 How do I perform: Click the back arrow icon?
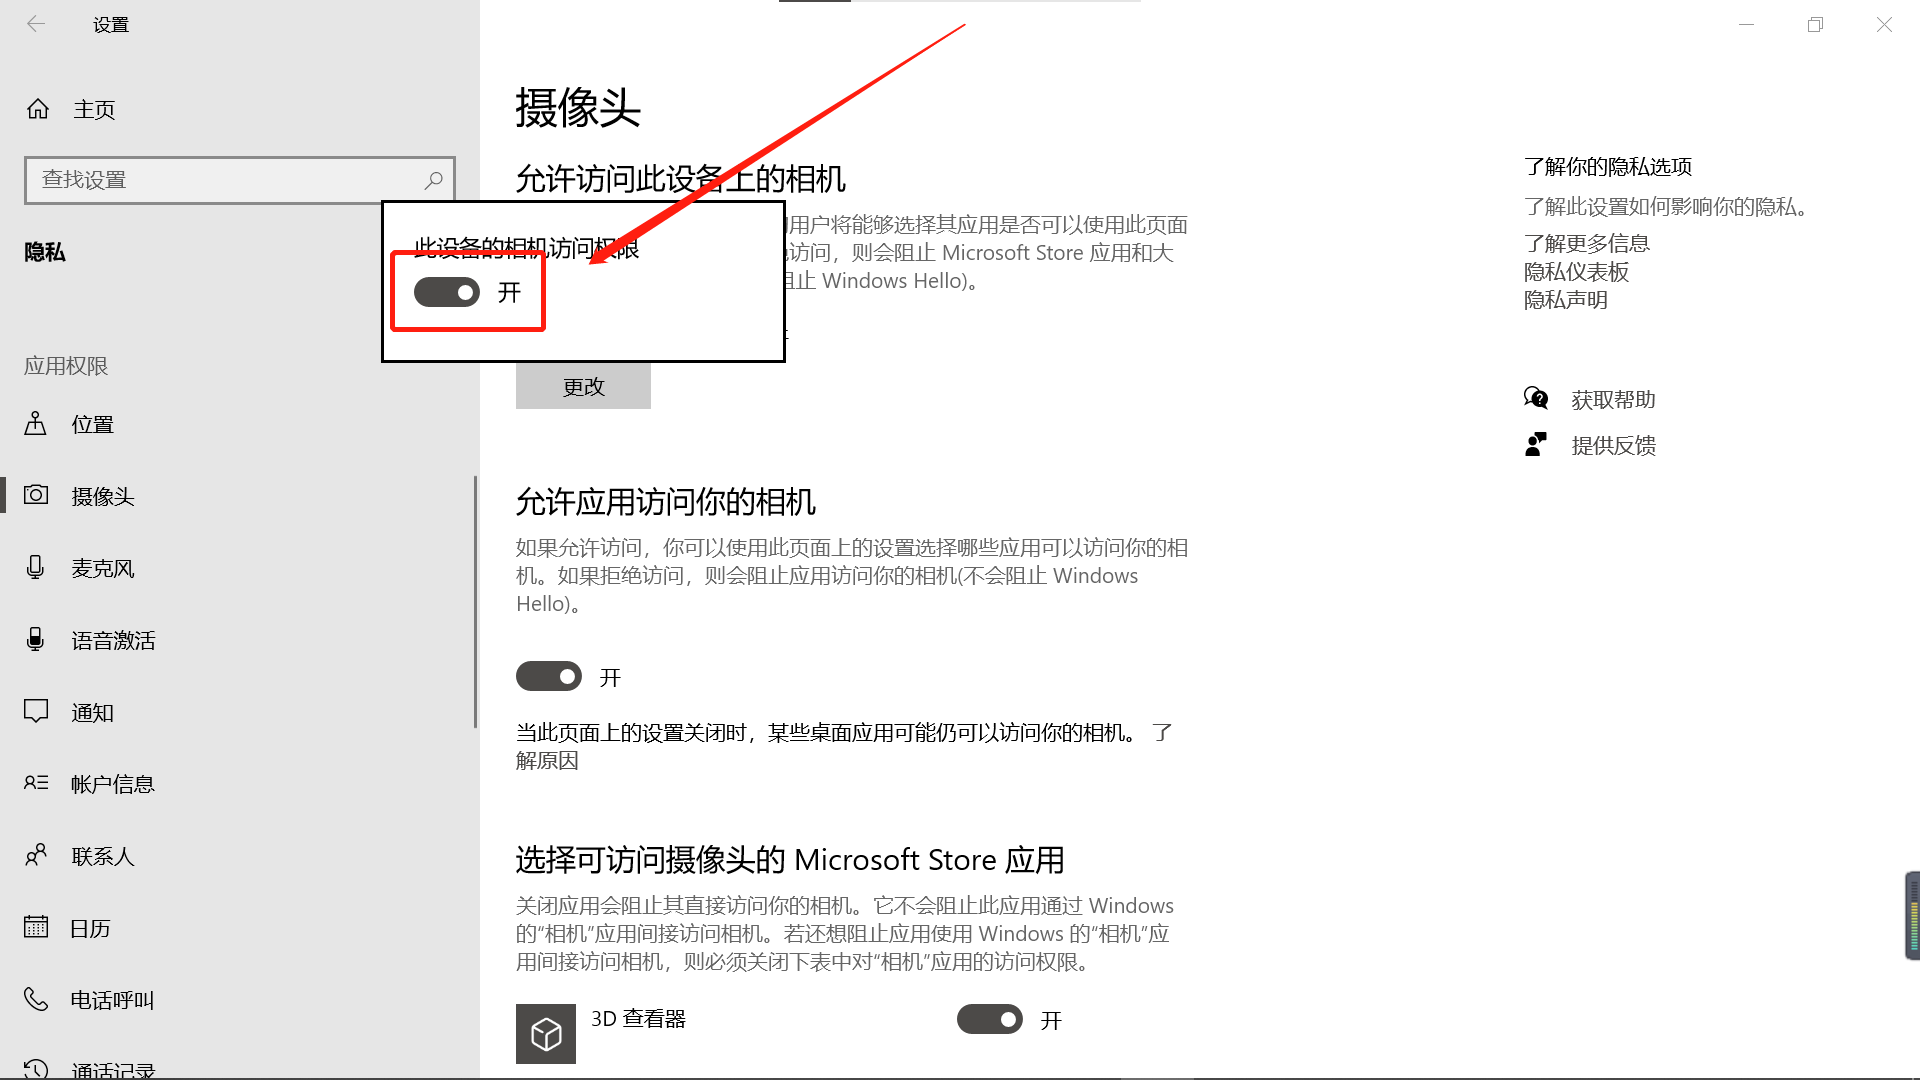pyautogui.click(x=36, y=24)
